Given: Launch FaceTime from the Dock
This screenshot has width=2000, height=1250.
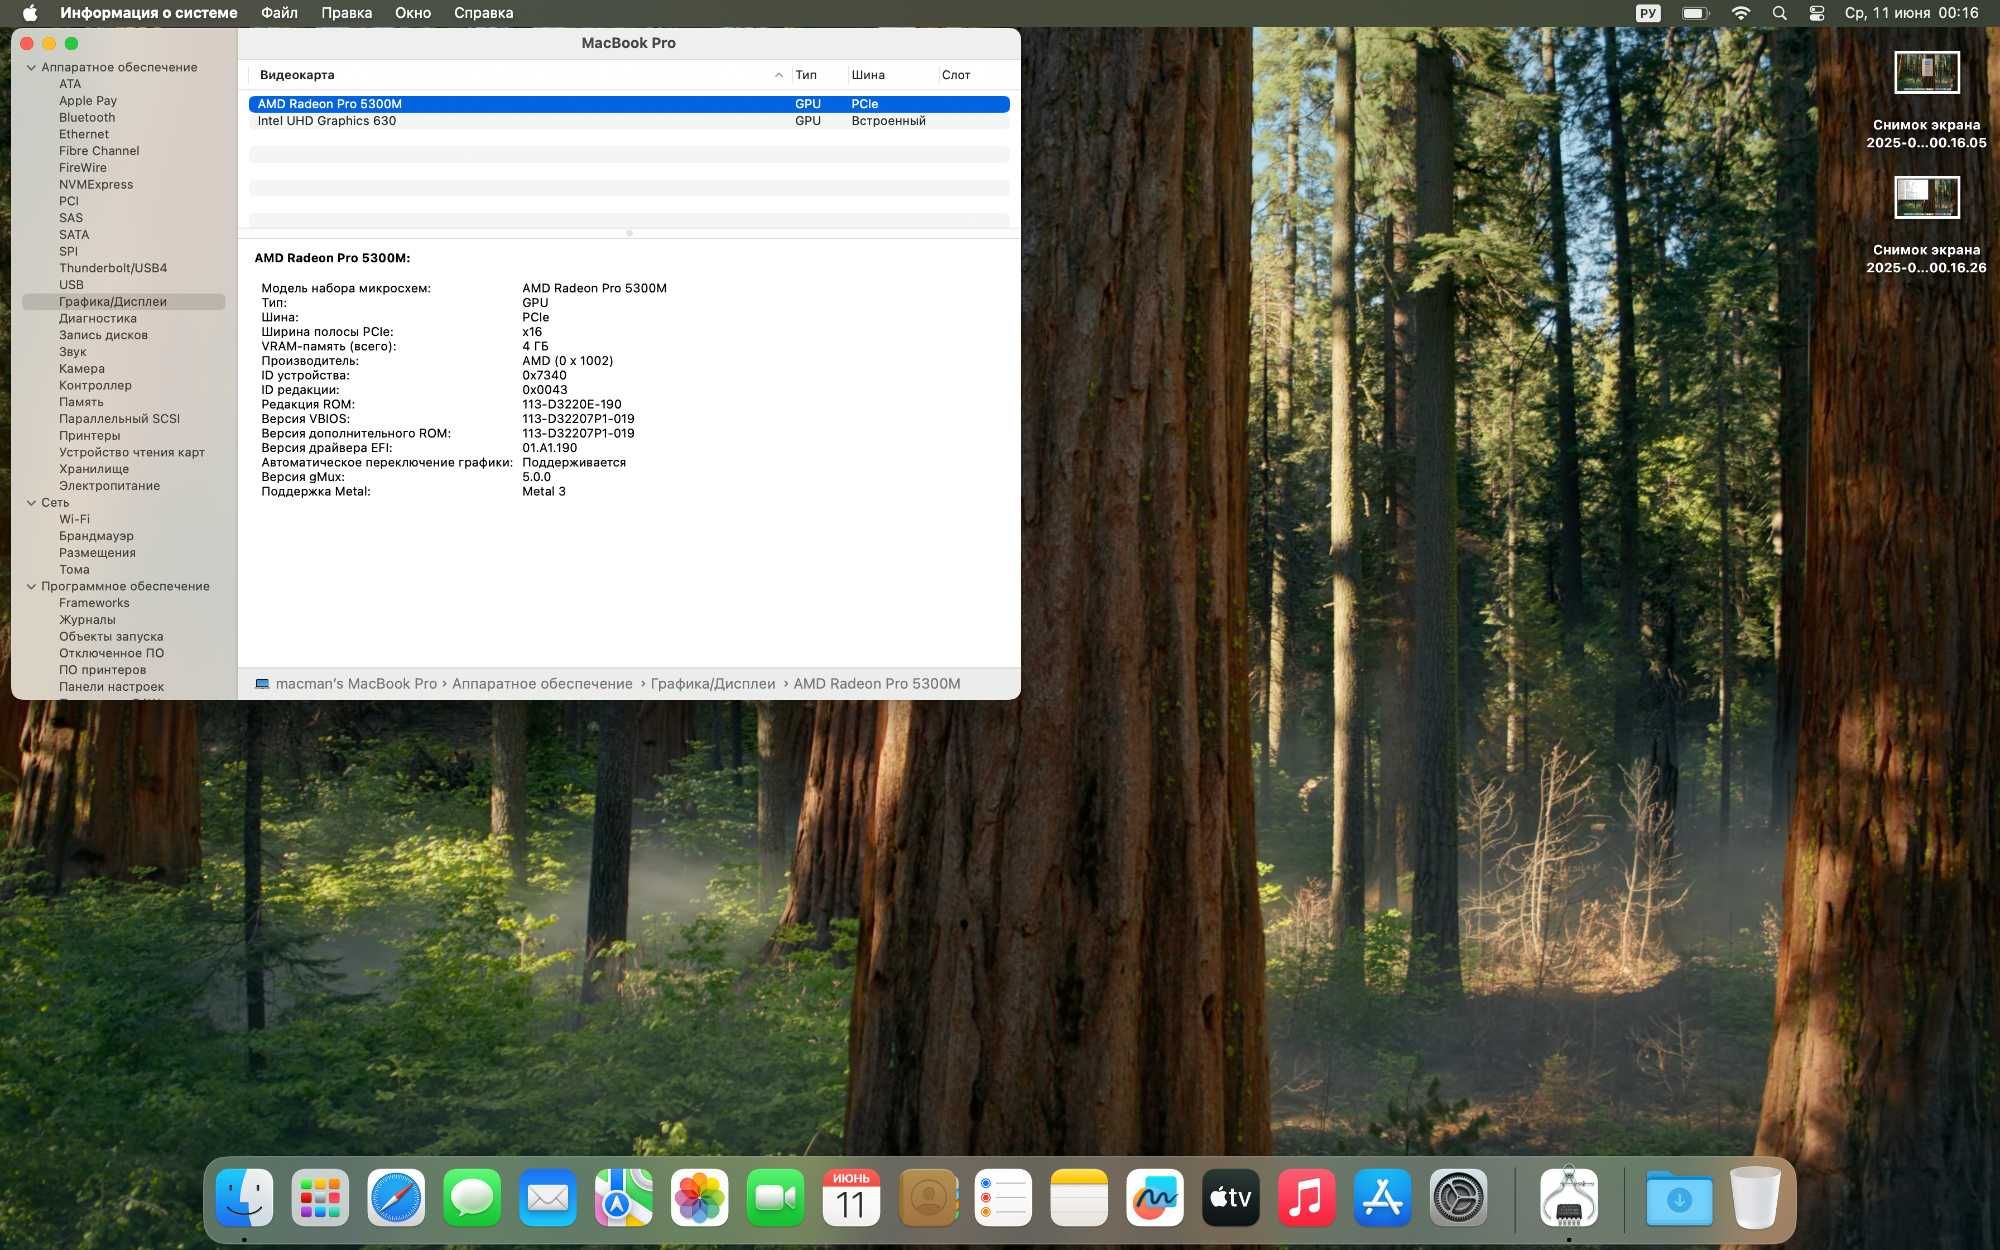Looking at the screenshot, I should click(x=776, y=1197).
